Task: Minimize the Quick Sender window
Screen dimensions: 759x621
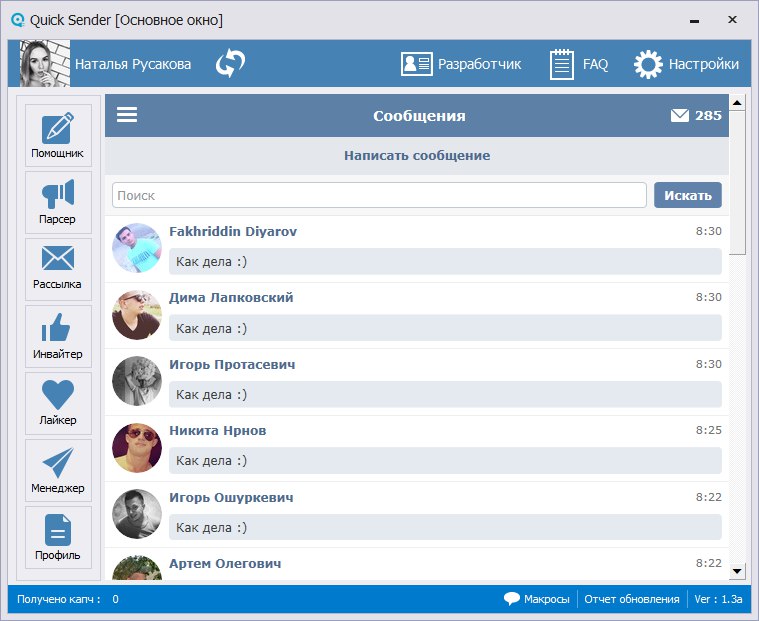Action: (x=695, y=20)
